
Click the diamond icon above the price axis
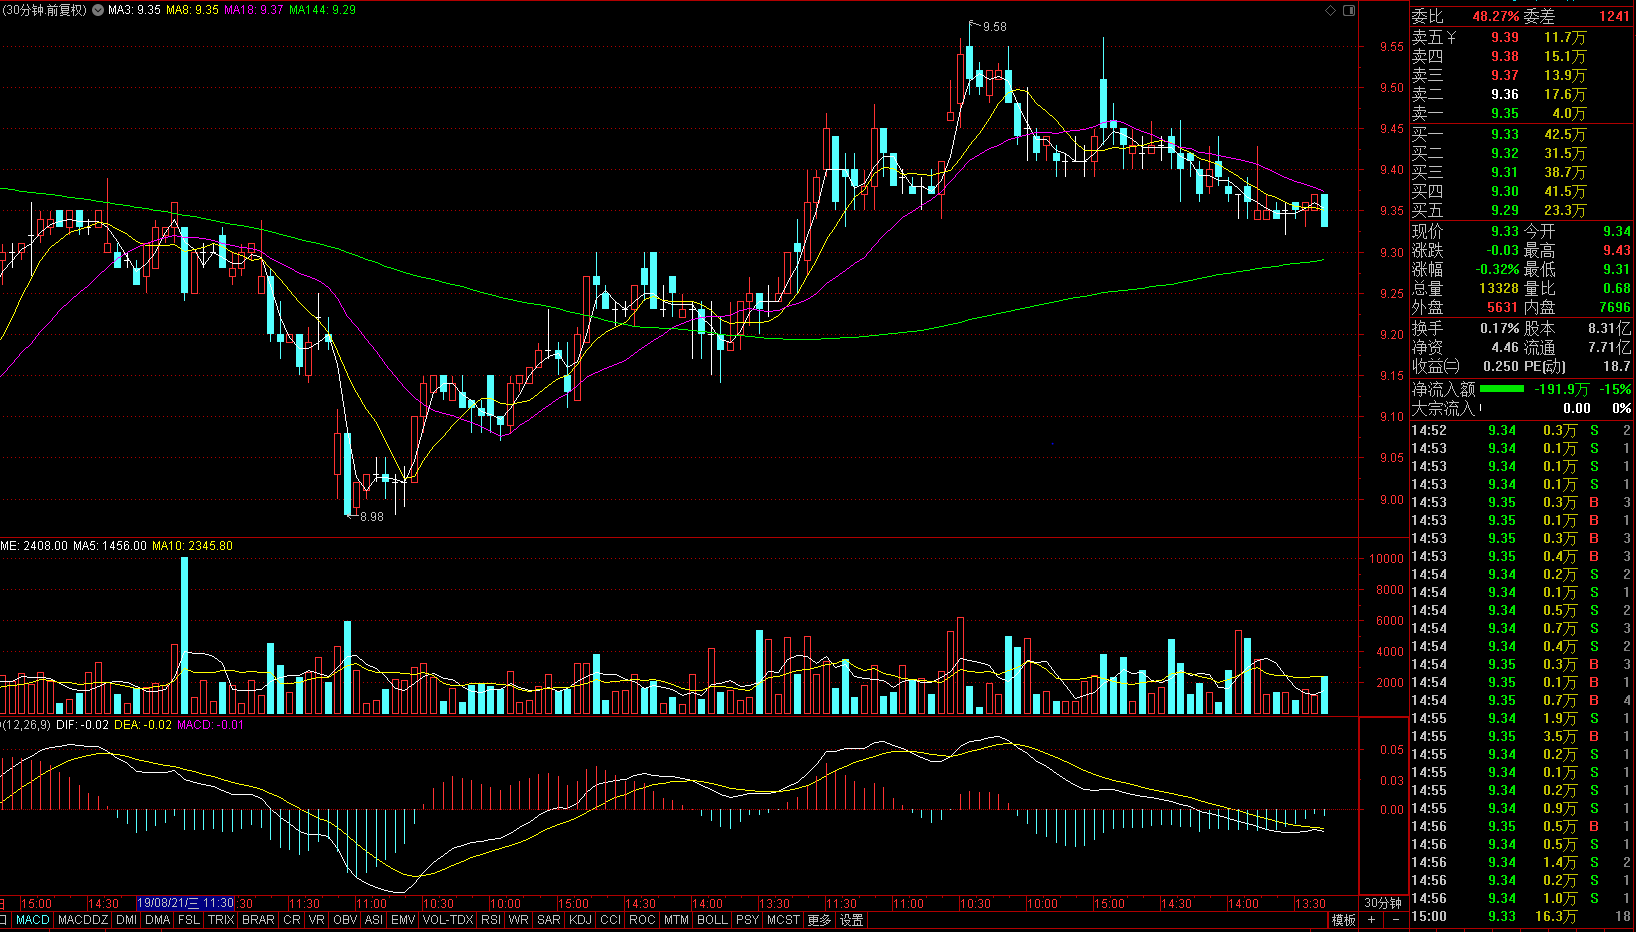1330,10
